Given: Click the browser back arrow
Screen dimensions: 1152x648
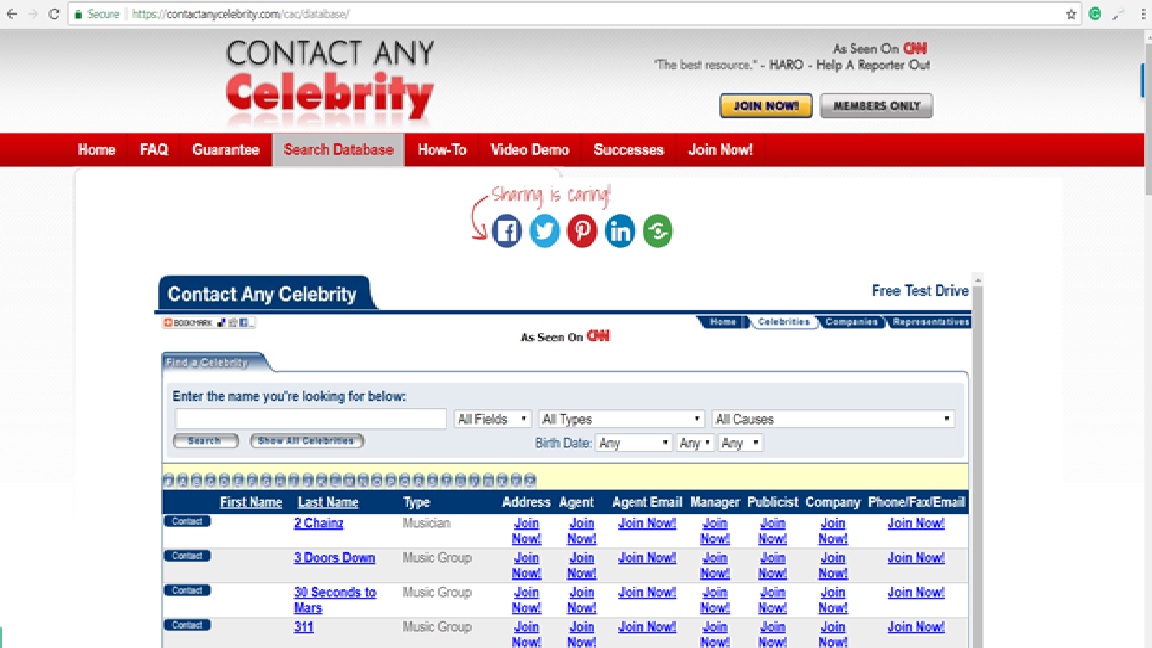Looking at the screenshot, I should coord(12,14).
